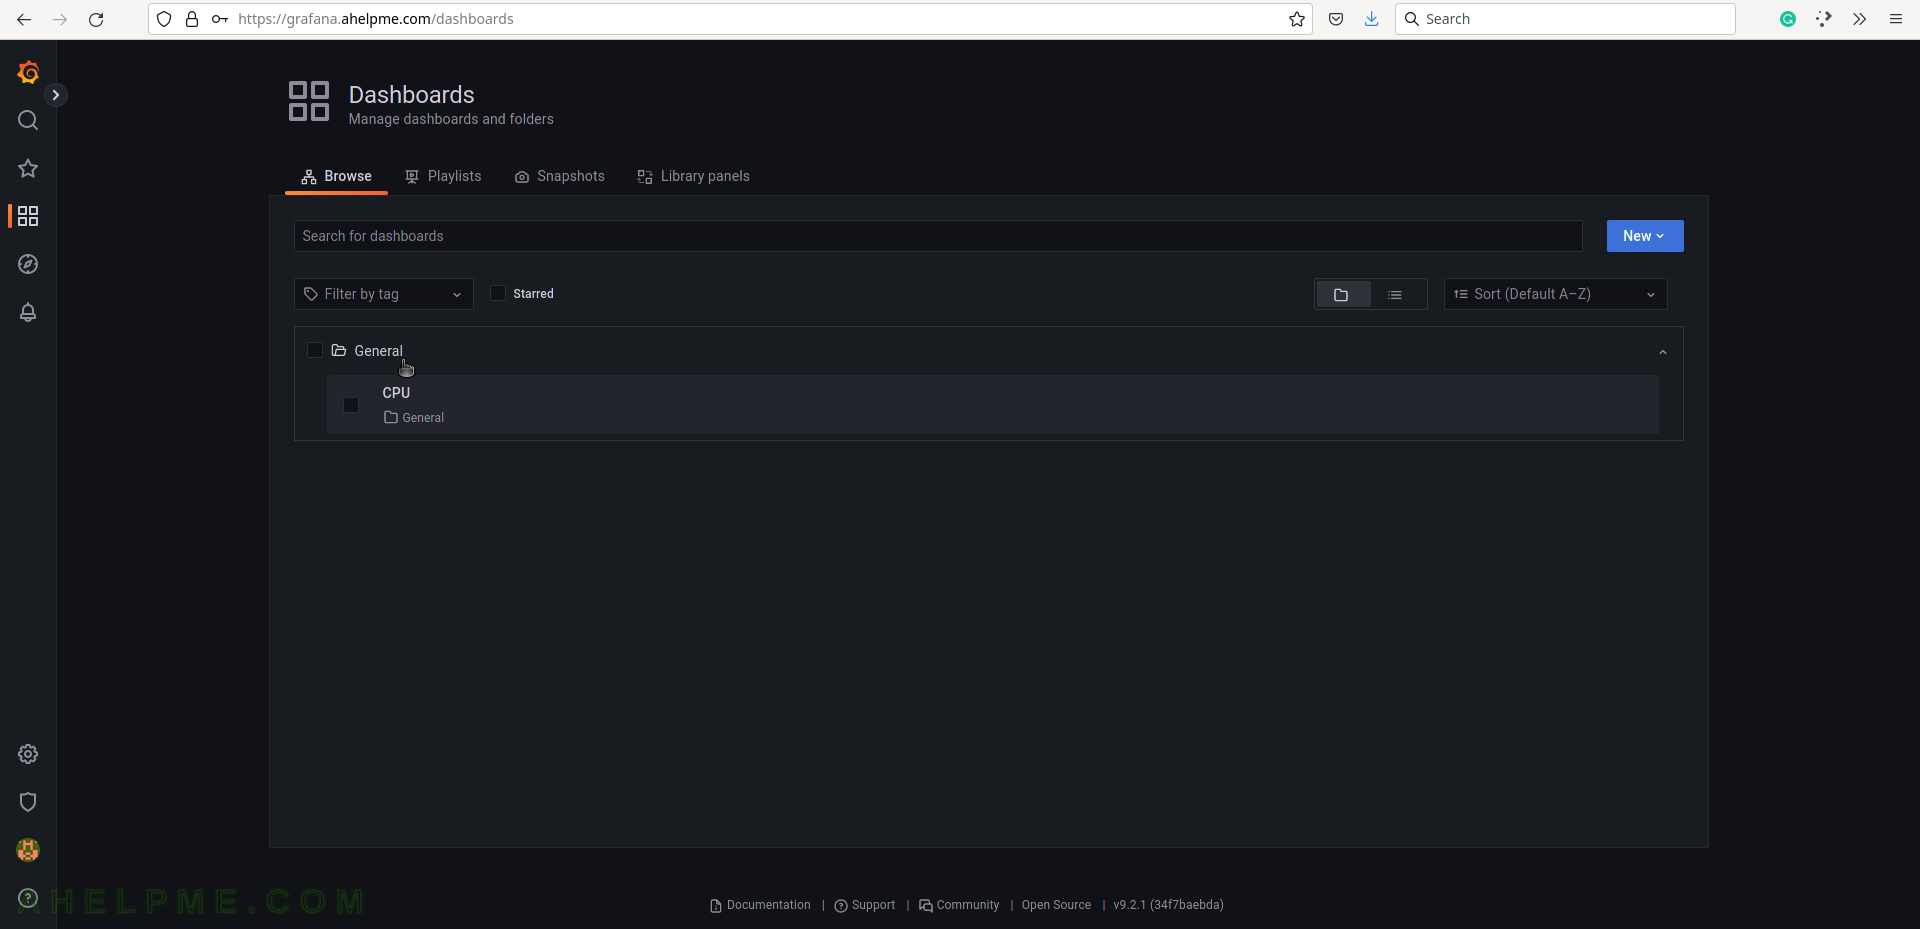Screen dimensions: 1920x929
Task: Switch to the Snapshots tab
Action: tap(560, 176)
